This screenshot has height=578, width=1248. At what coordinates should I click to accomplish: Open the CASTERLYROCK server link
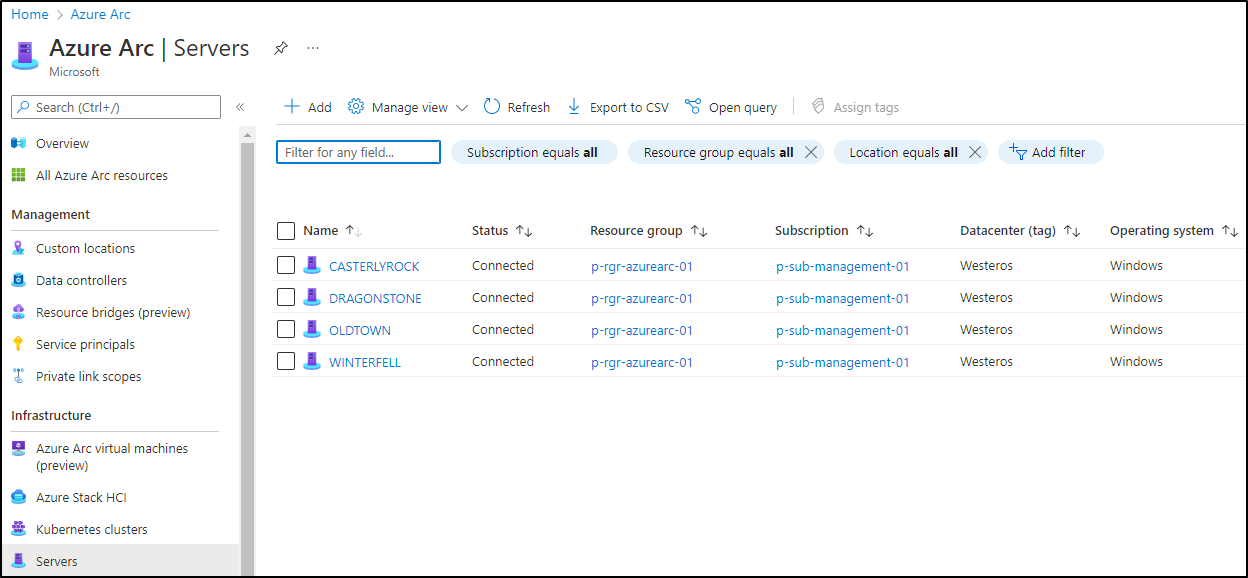[x=374, y=266]
